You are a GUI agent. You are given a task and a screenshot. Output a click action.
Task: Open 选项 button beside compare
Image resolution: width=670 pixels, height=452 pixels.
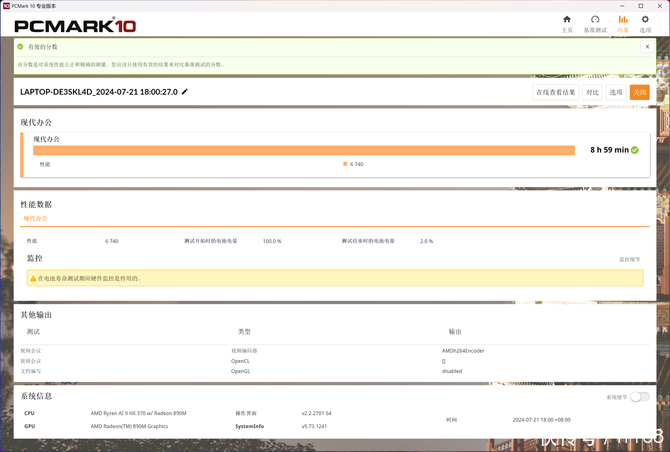(617, 92)
